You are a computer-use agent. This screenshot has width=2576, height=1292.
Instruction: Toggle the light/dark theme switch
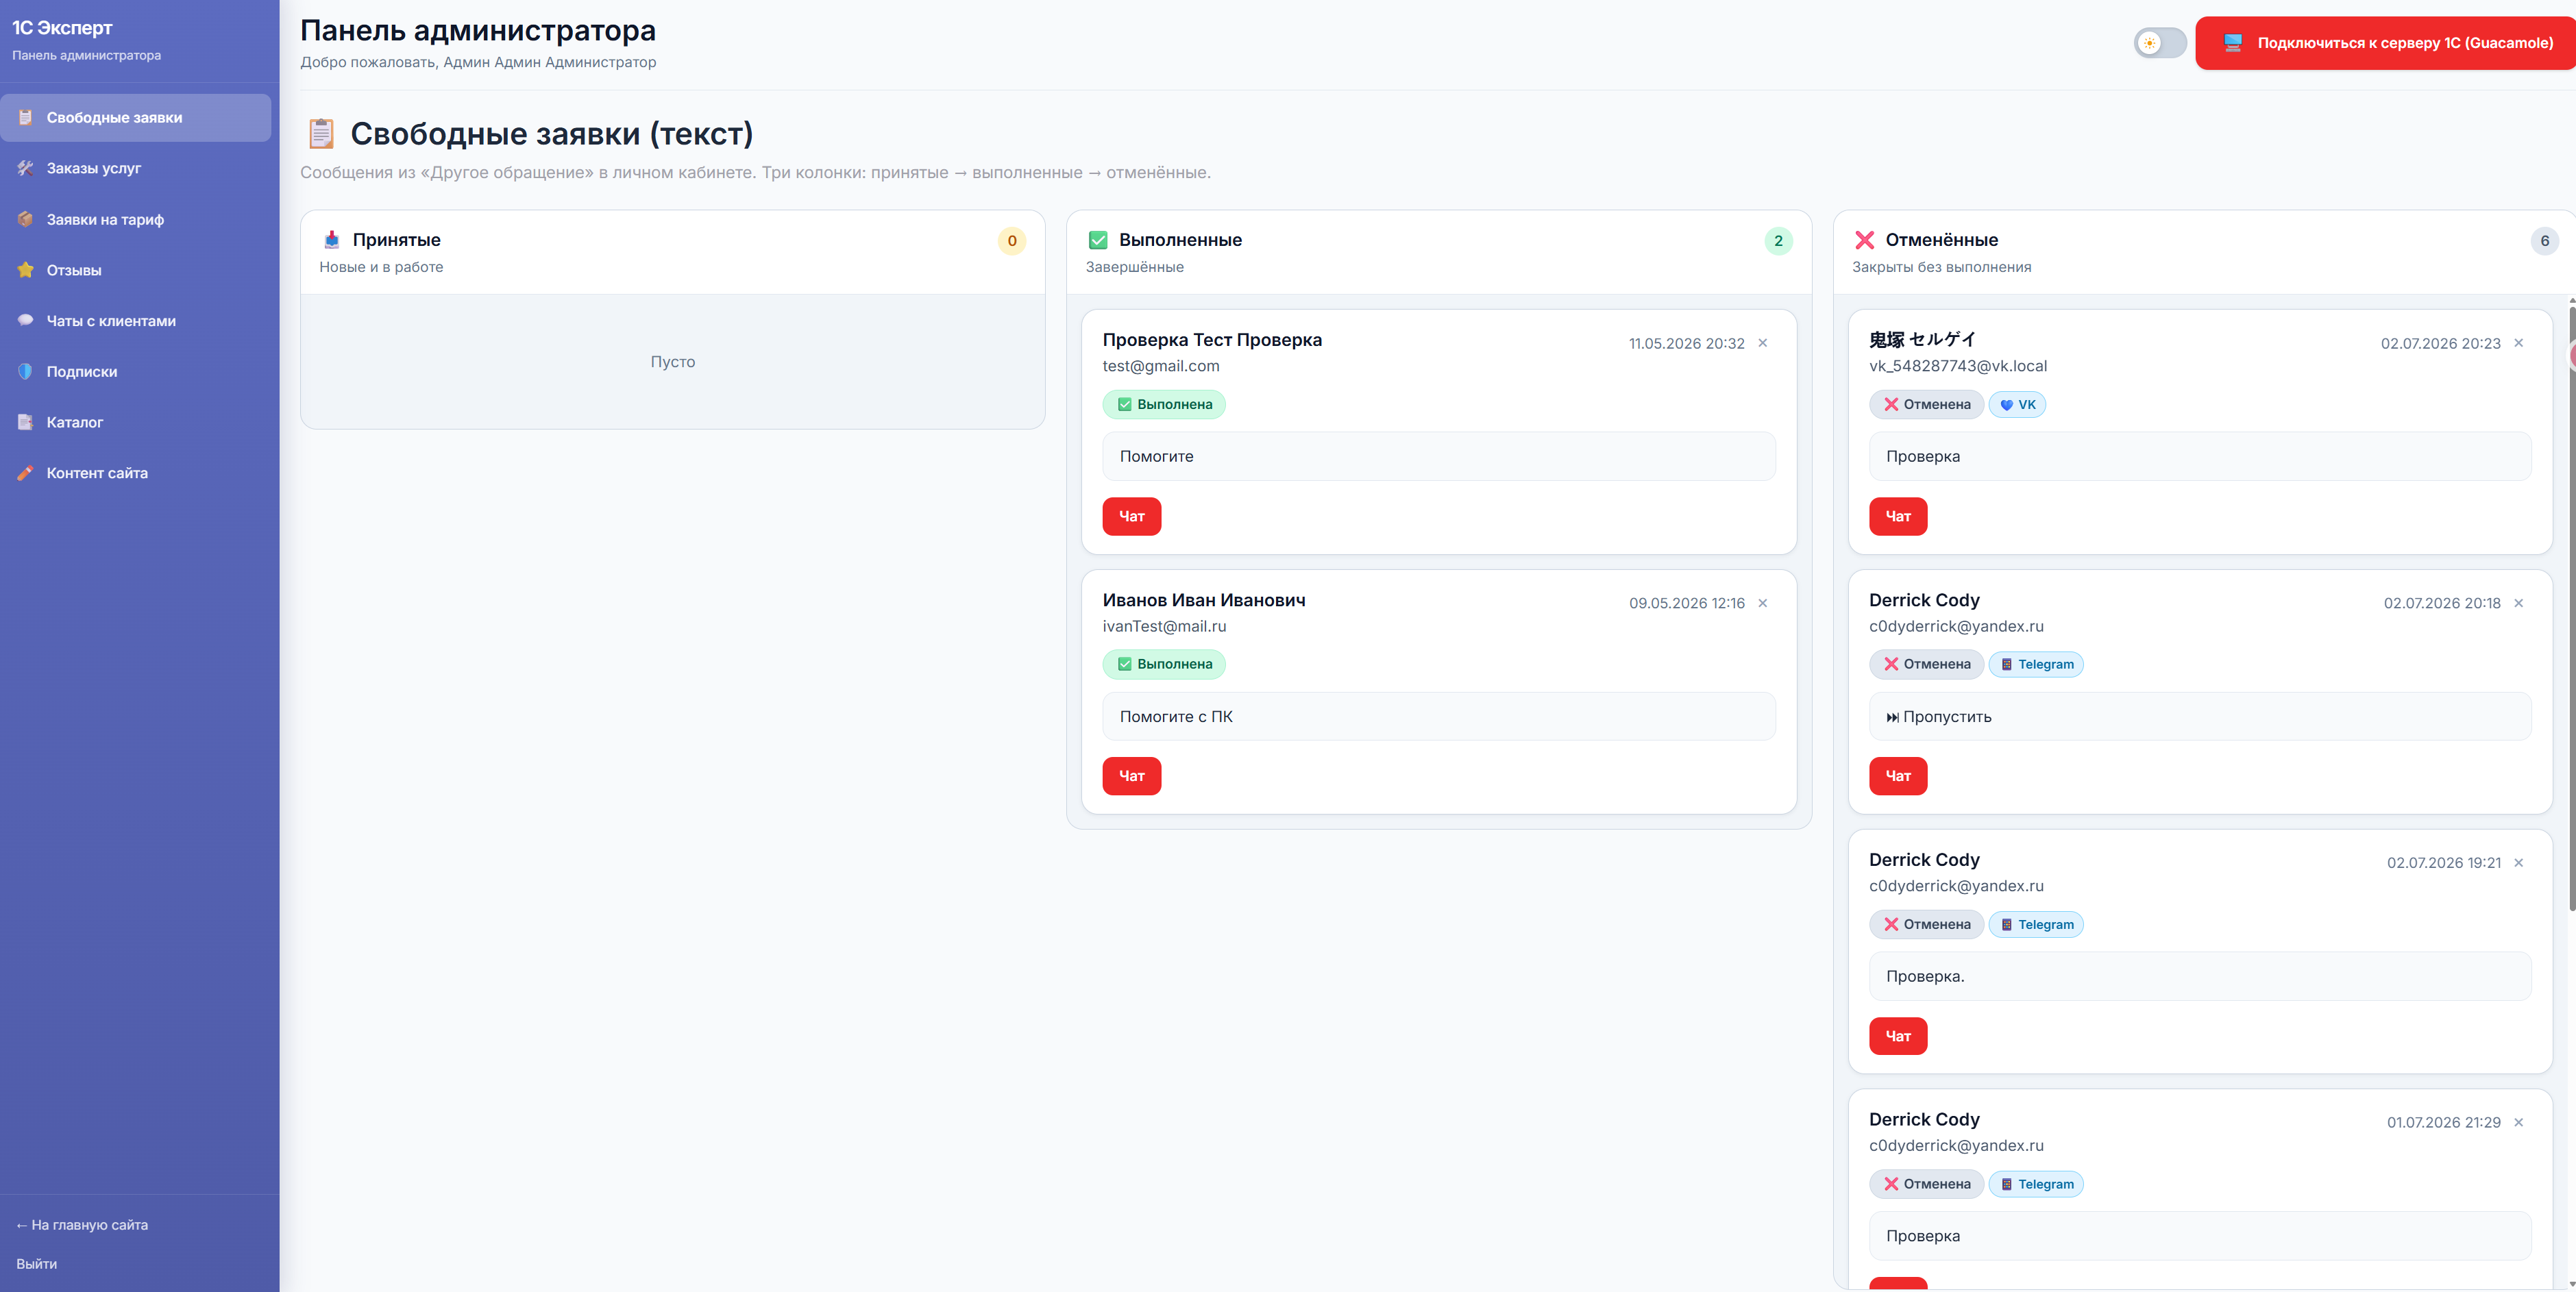(2160, 43)
